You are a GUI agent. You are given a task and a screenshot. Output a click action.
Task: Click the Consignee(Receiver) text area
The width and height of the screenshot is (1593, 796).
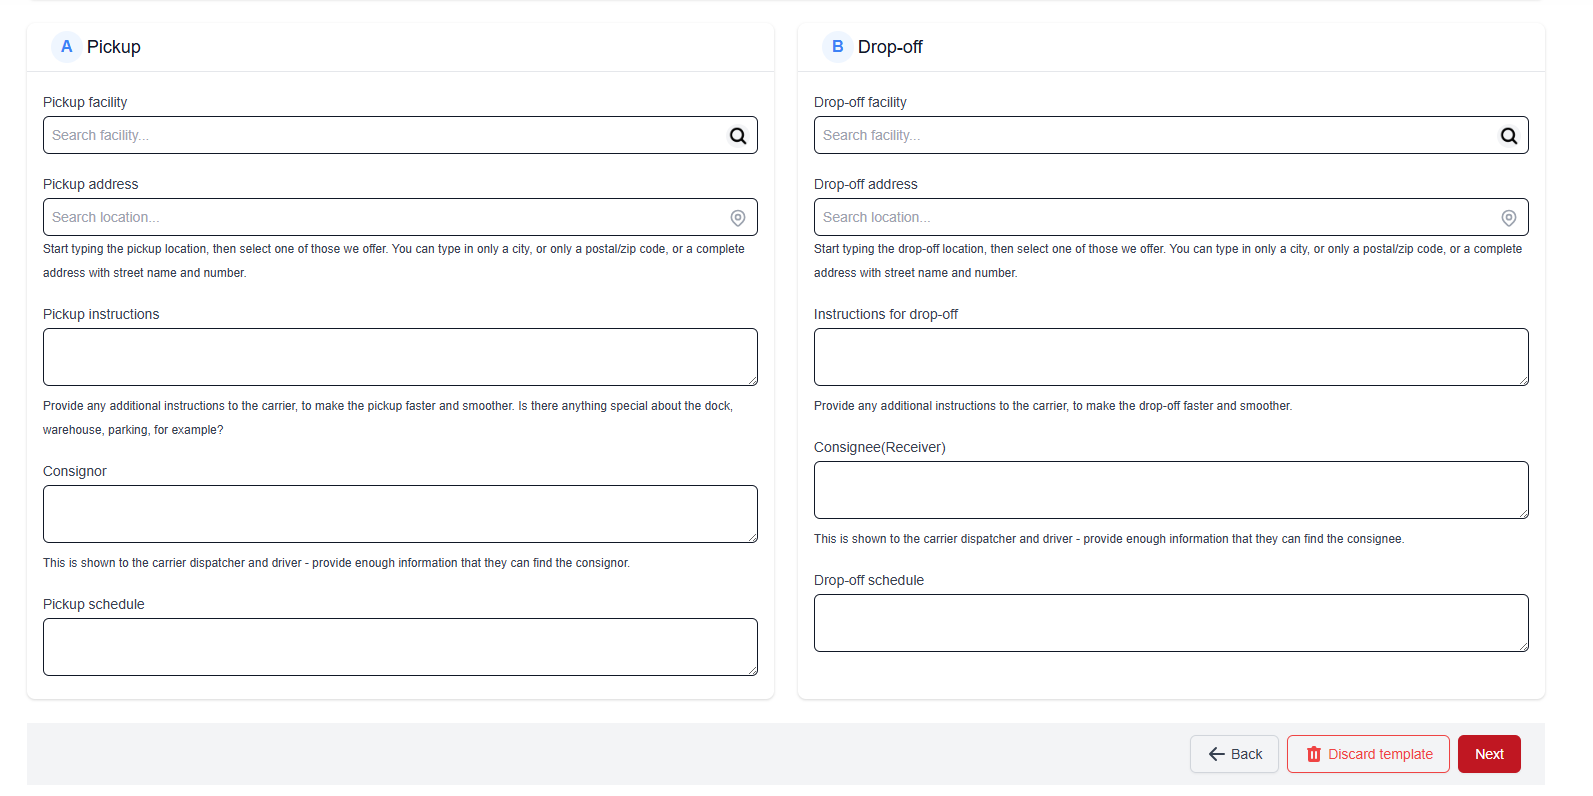click(x=1171, y=490)
